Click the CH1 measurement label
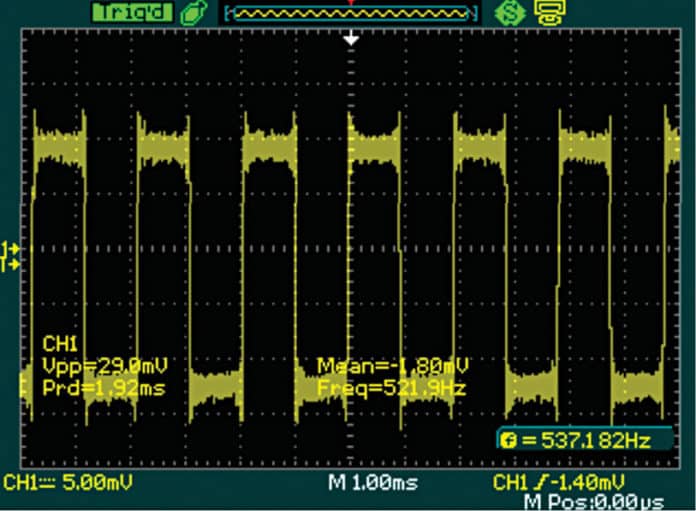Viewport: 696px width, 511px height. click(60, 344)
